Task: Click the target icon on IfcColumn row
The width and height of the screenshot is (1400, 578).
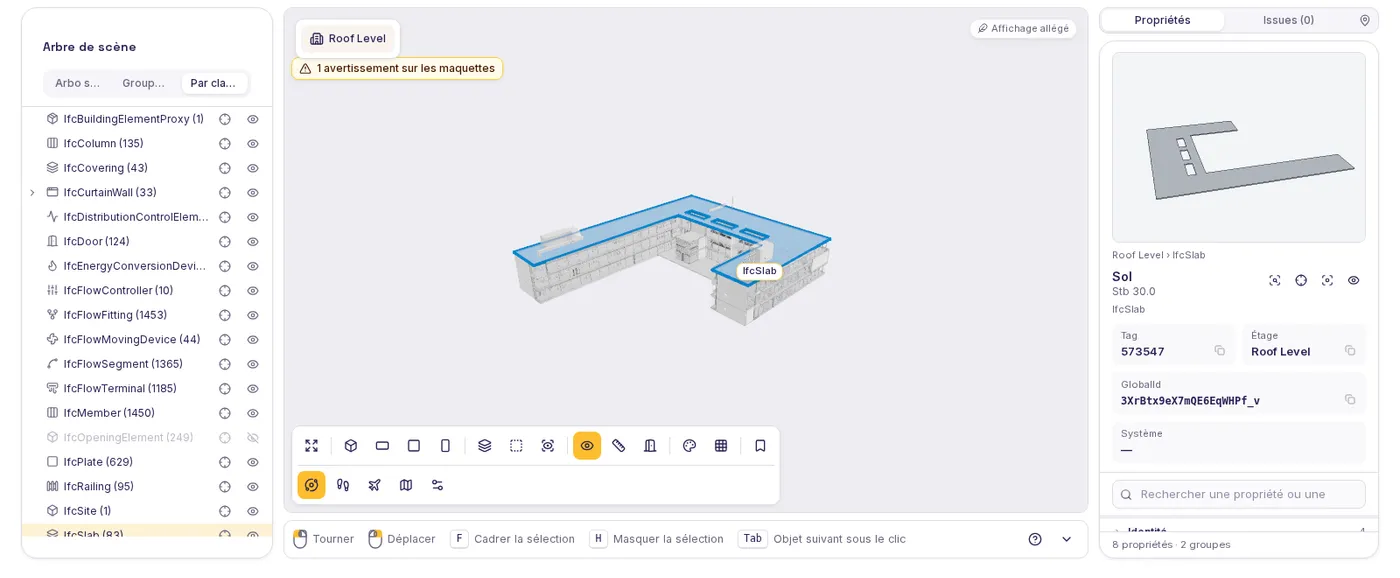Action: [x=225, y=144]
